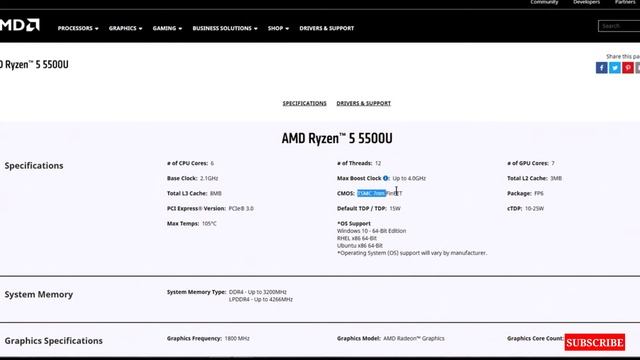Click RHEL x86 64-Bit text
640x360 pixels.
tap(357, 238)
